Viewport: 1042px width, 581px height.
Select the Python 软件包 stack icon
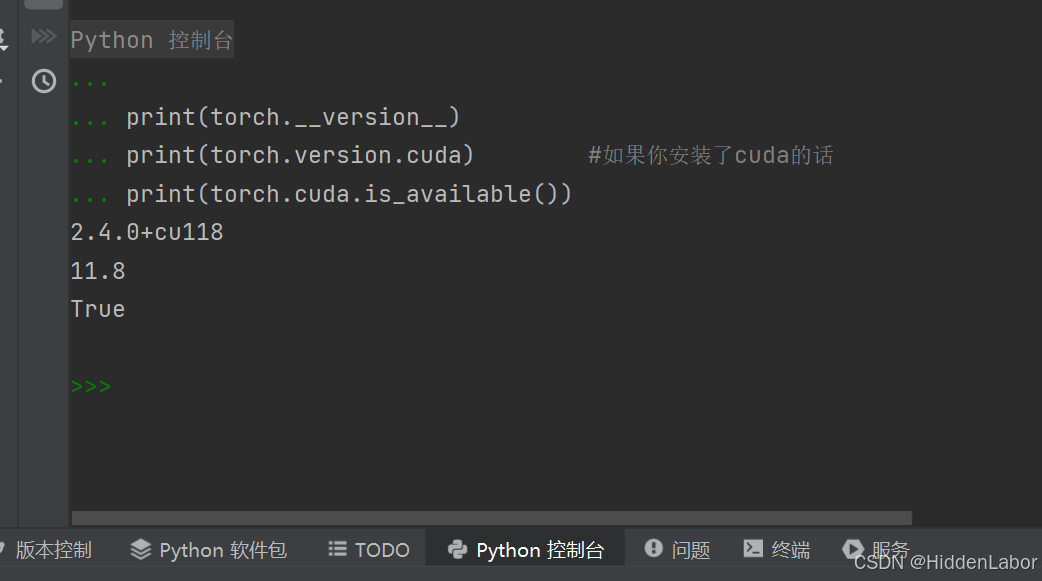point(139,549)
